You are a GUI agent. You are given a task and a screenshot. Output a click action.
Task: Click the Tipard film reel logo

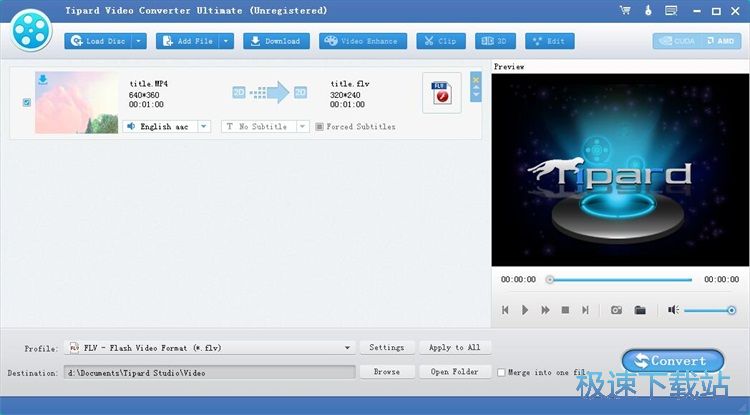31,30
